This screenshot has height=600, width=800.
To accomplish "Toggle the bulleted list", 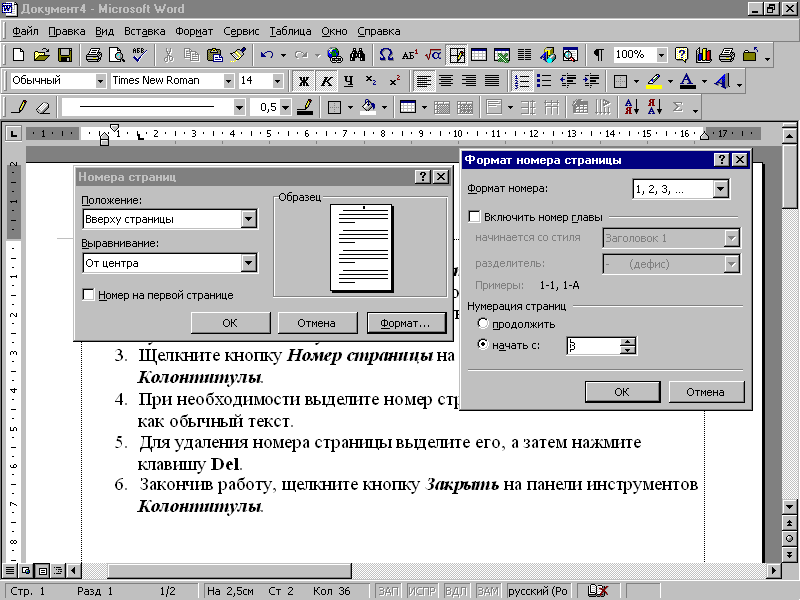I will tap(544, 81).
